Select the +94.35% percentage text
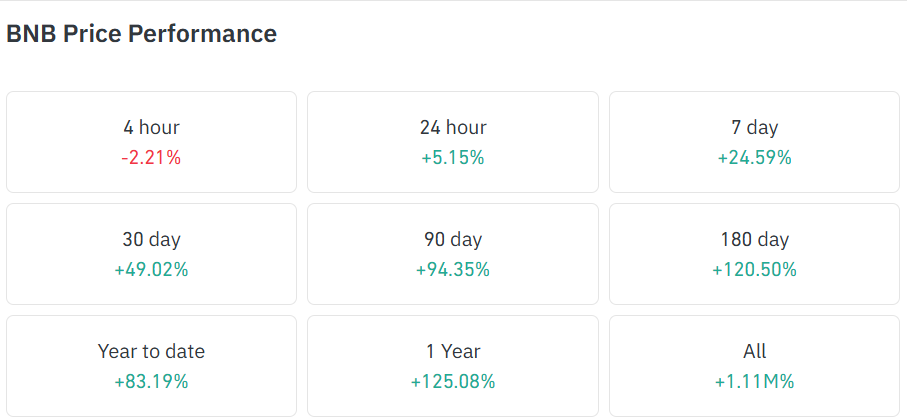 [x=453, y=270]
